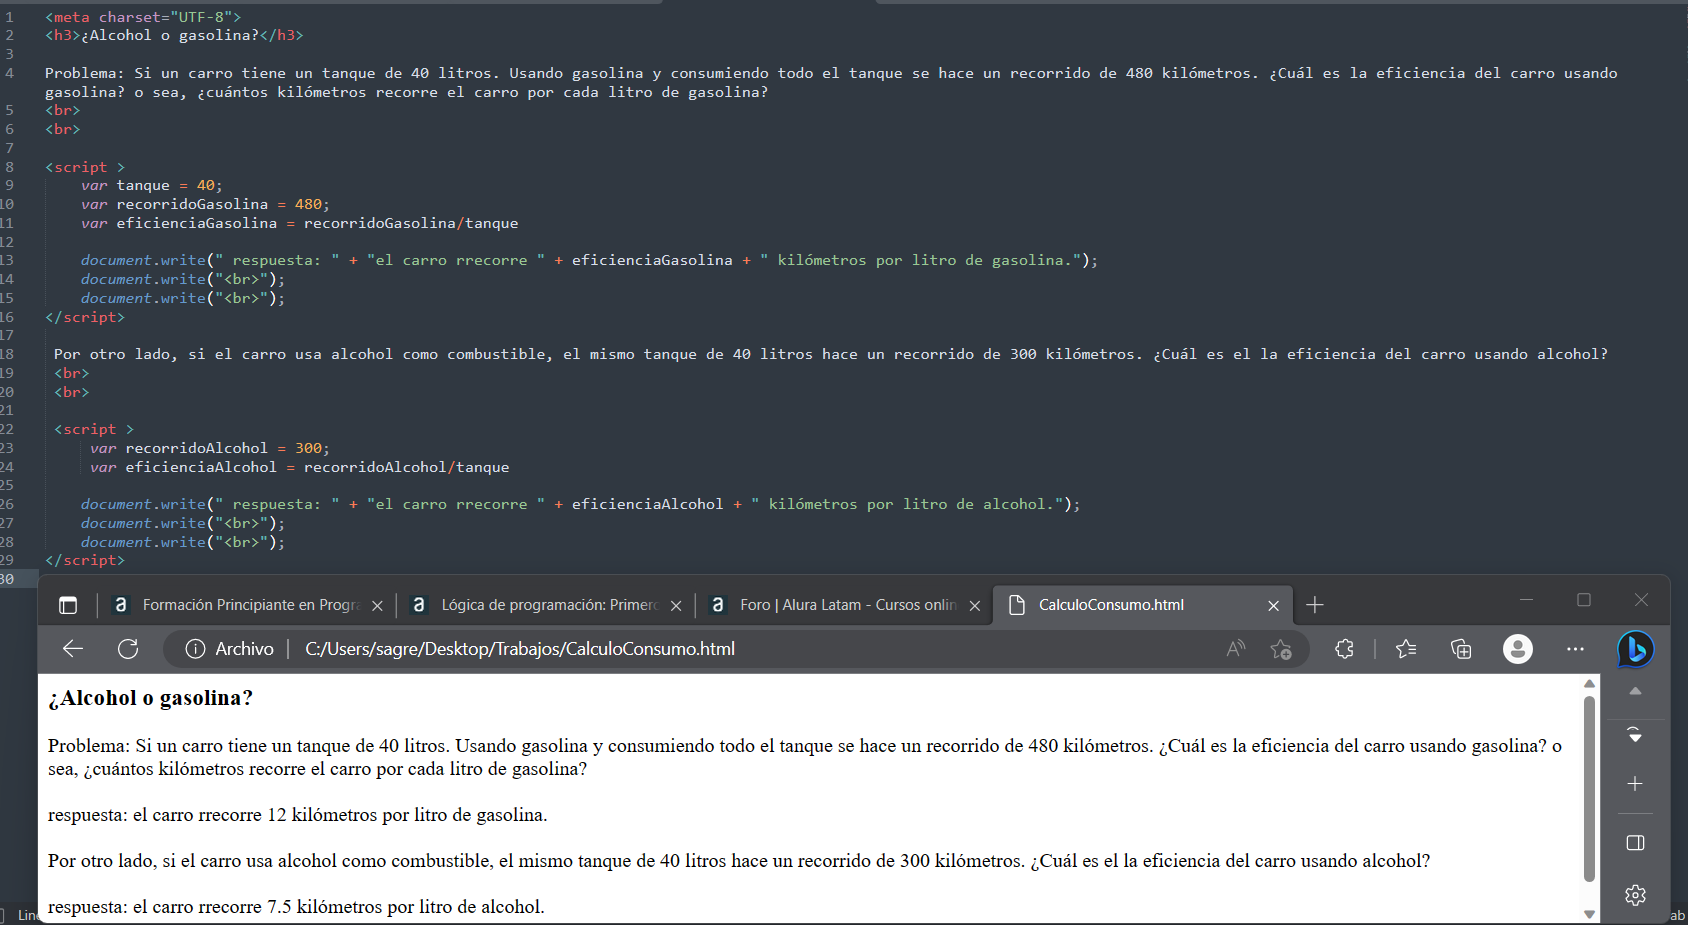Open Settings and more ellipsis menu
The image size is (1688, 925).
[1575, 649]
